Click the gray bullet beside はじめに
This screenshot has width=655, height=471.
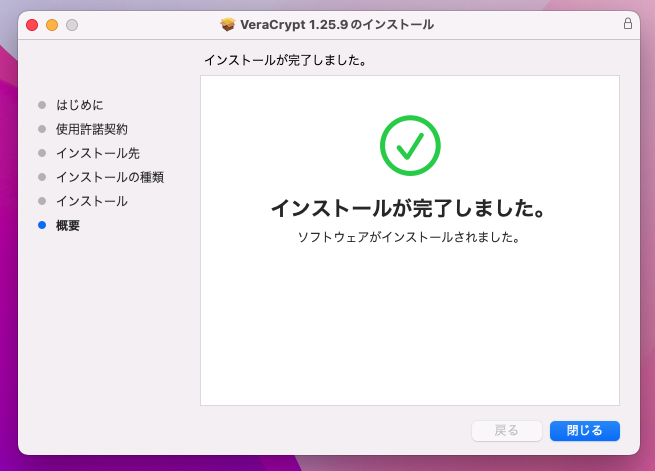[x=41, y=104]
